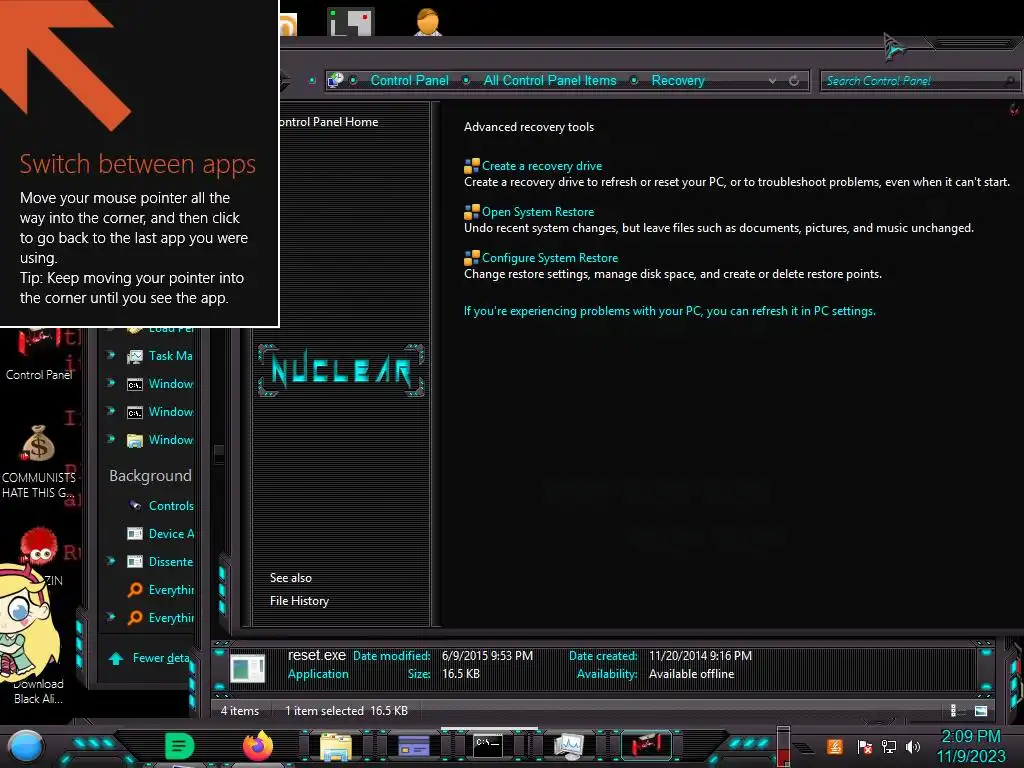This screenshot has width=1024, height=768.
Task: Click the refresh icon in the address bar
Action: pos(793,81)
